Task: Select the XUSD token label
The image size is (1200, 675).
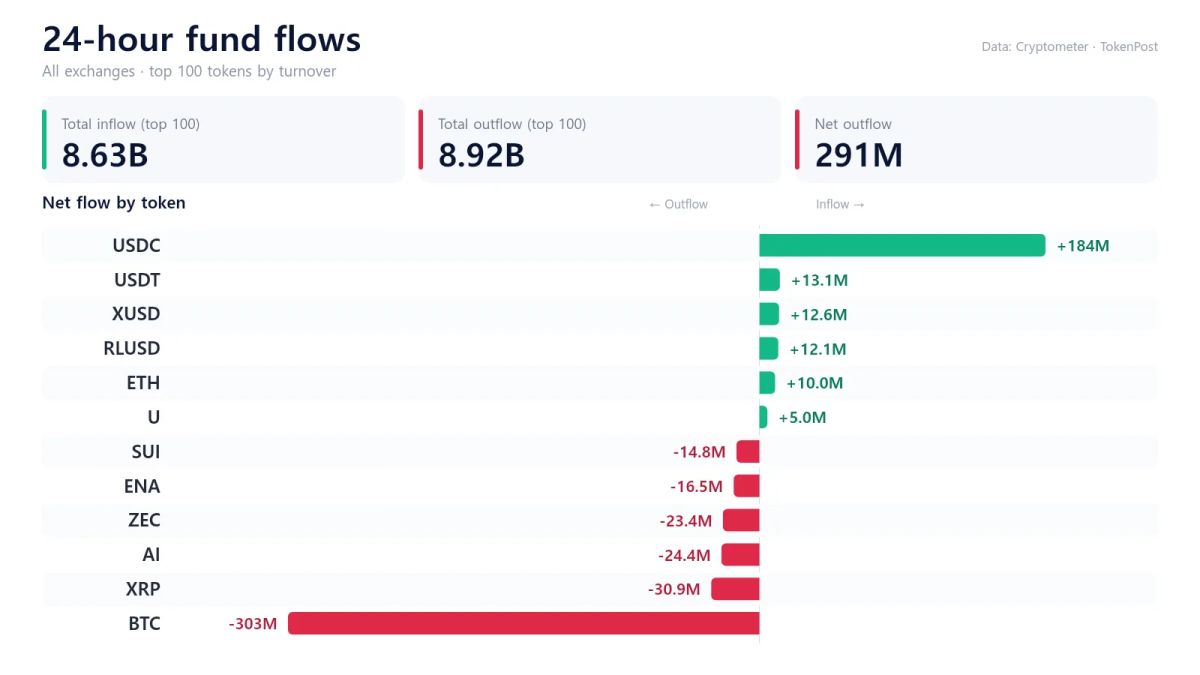Action: [x=136, y=314]
